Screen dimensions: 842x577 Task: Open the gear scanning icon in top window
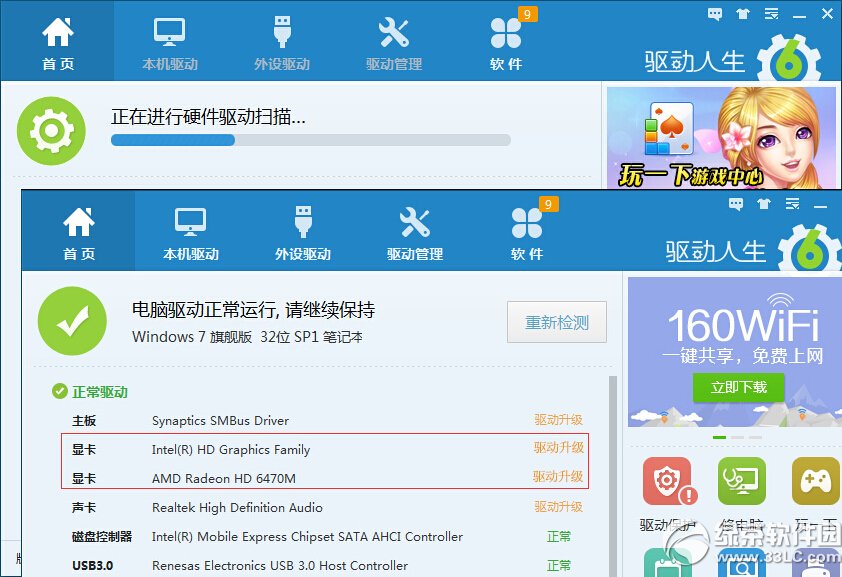(x=51, y=130)
